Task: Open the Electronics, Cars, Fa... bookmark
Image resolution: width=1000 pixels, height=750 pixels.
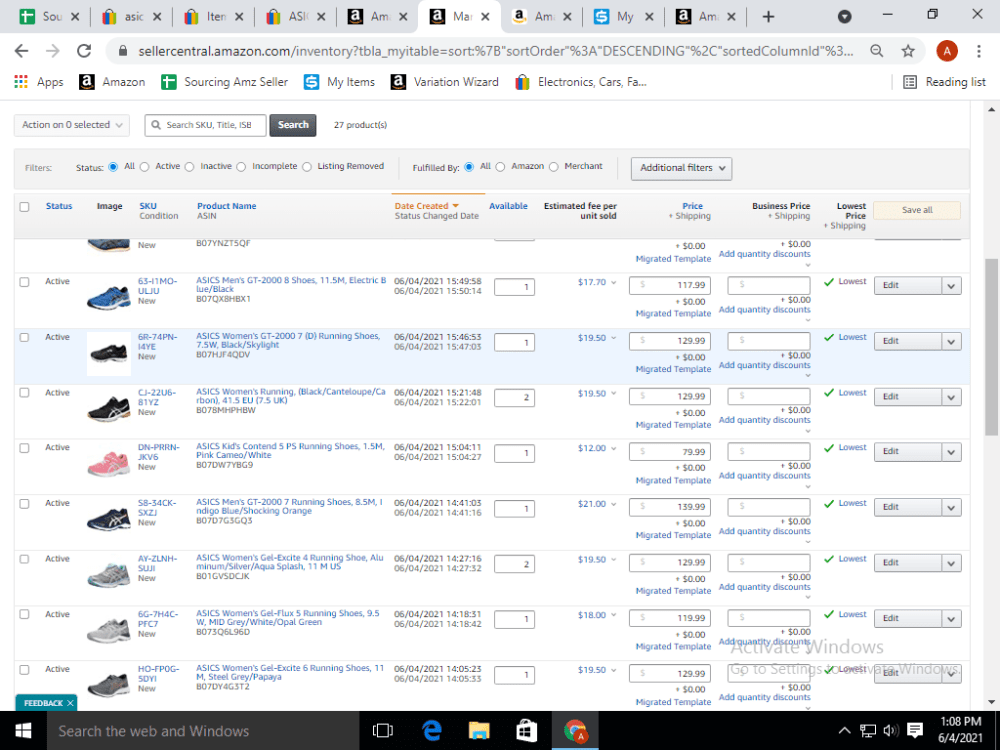Action: (x=581, y=82)
